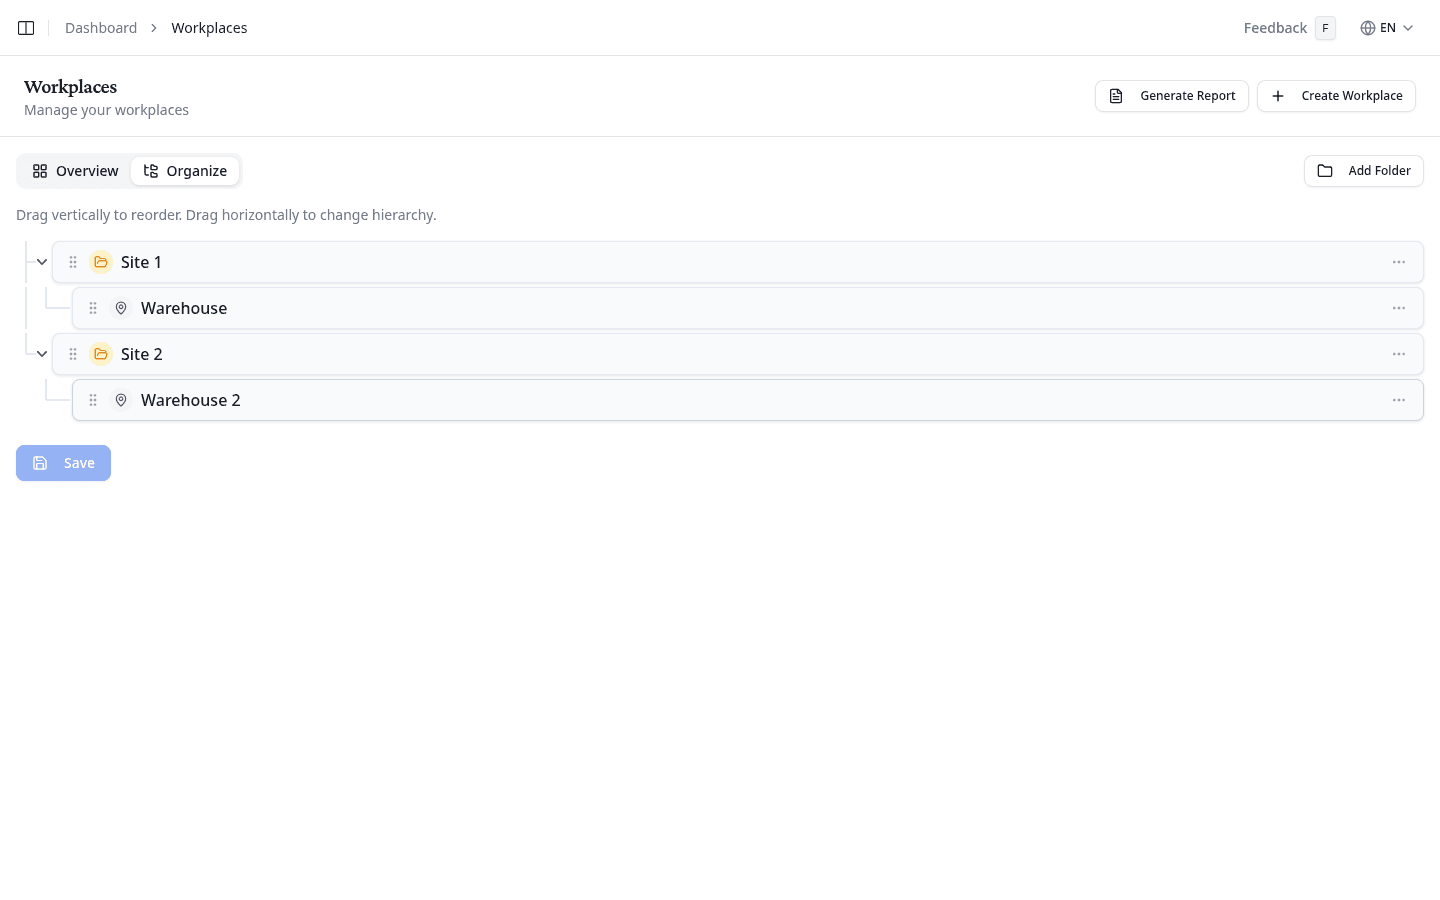
Task: Open the ellipsis options menu for Warehouse 2
Action: tap(1398, 399)
